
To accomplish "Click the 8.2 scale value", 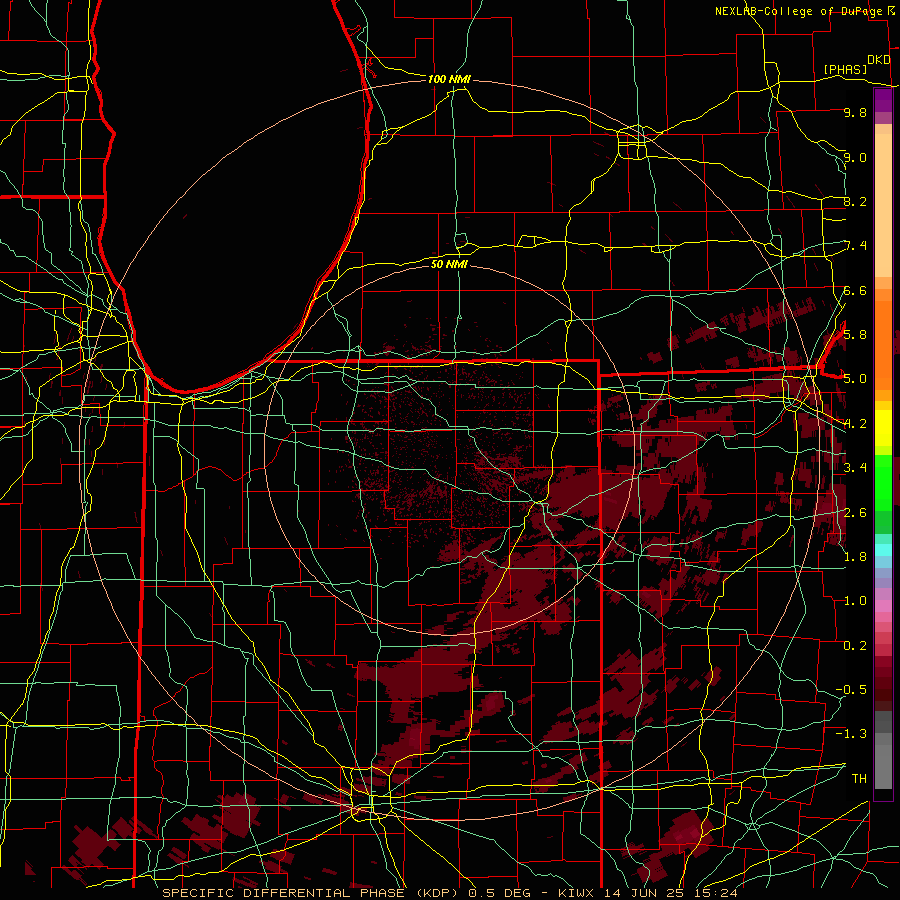I will 855,201.
